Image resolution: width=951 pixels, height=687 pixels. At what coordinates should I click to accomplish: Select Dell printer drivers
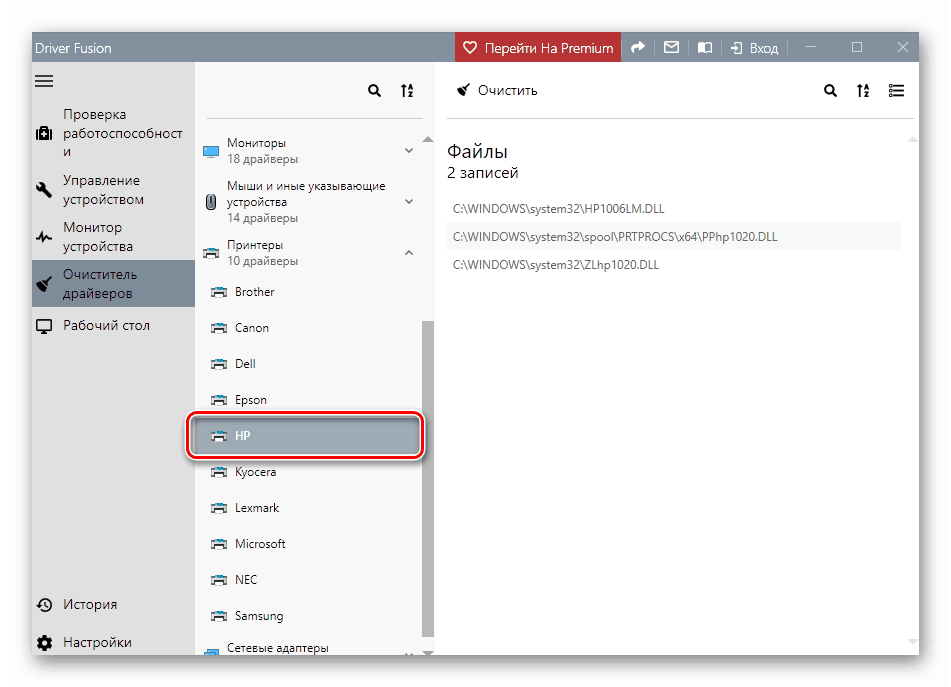click(309, 364)
